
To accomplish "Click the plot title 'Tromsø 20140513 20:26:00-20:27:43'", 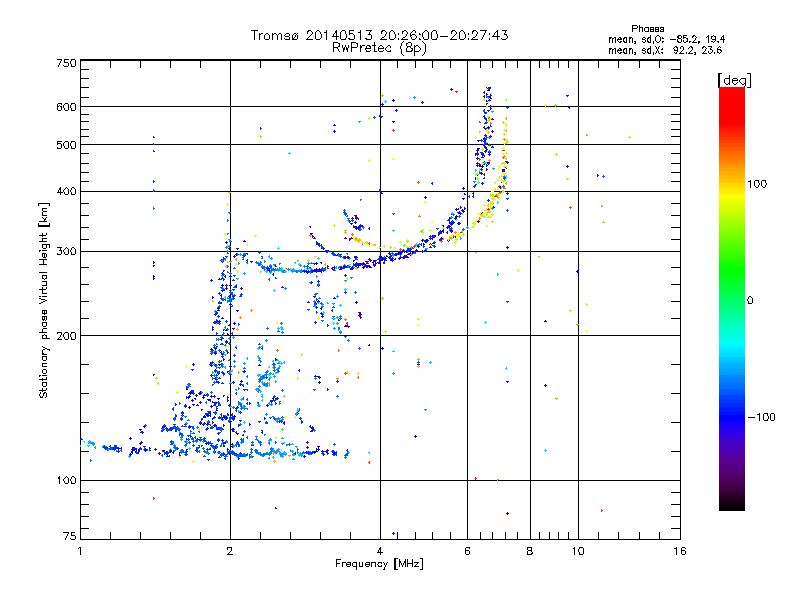I will (379, 35).
